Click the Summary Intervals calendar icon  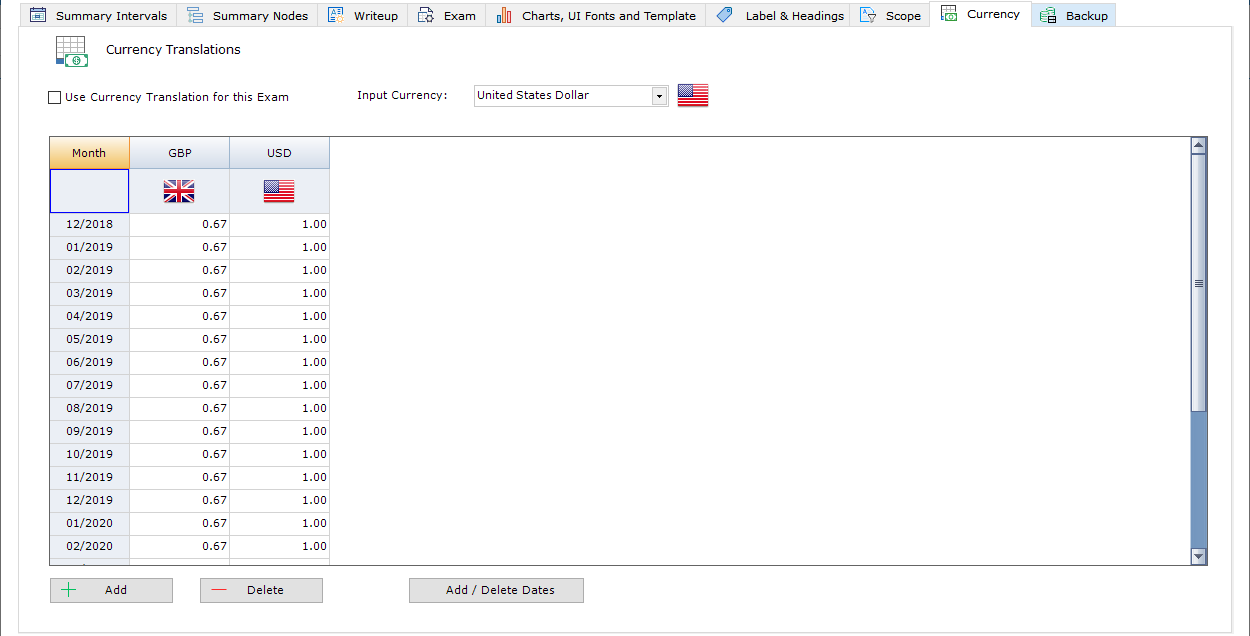(38, 15)
